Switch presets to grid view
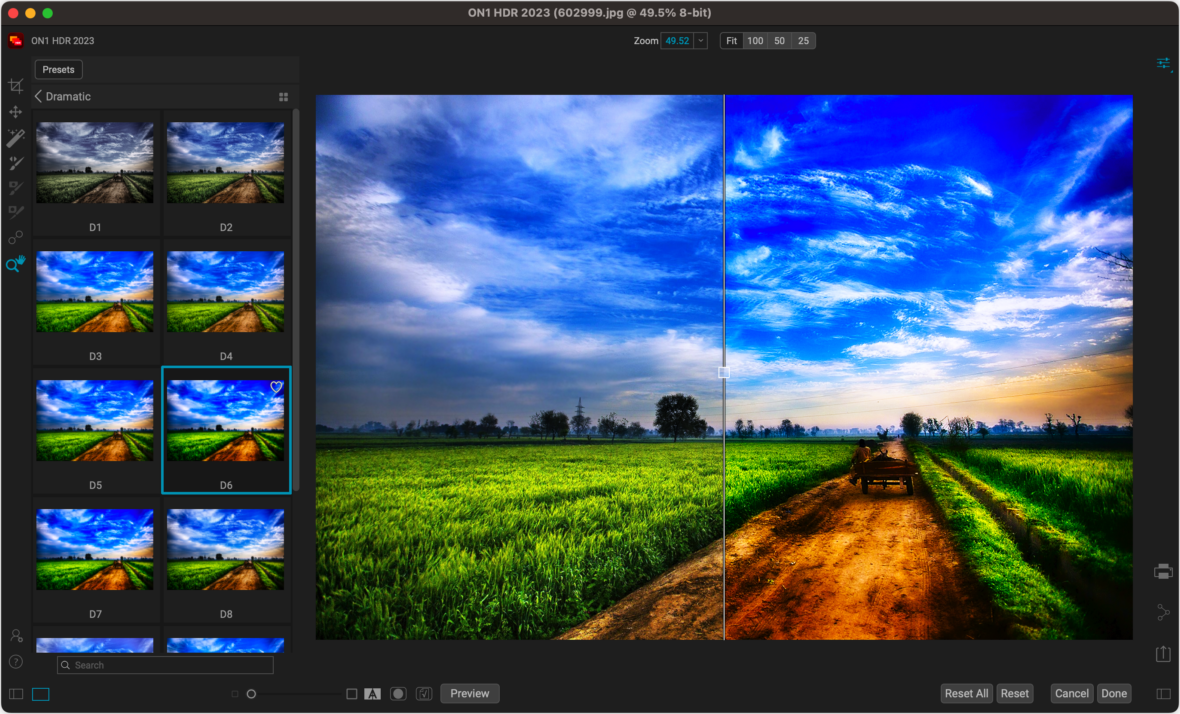The height and width of the screenshot is (714, 1180). point(284,97)
